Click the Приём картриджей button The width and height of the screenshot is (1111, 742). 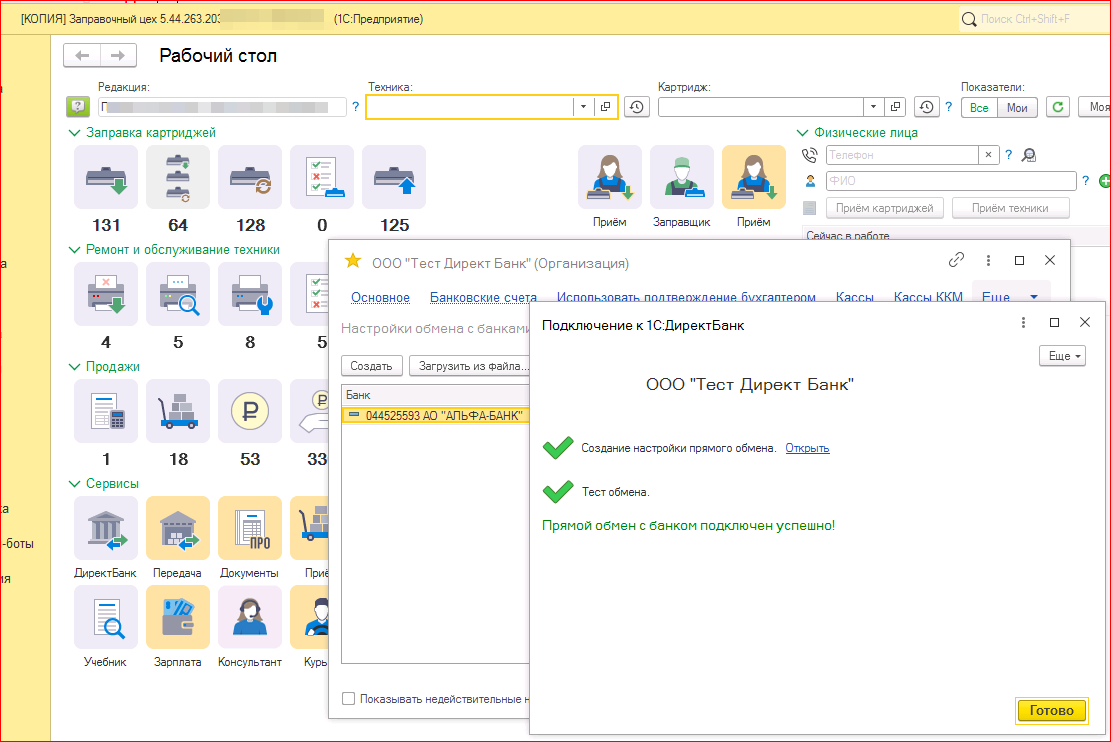point(884,208)
